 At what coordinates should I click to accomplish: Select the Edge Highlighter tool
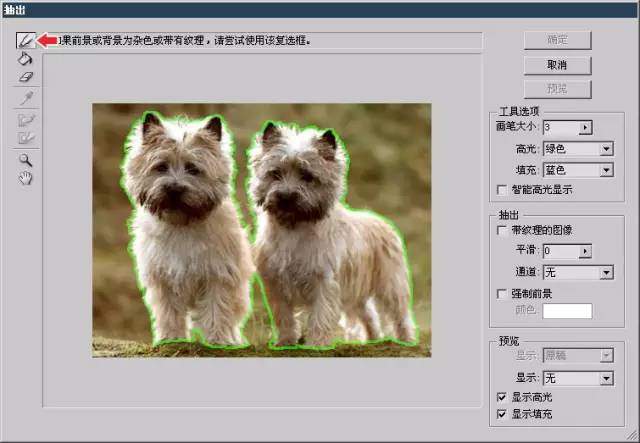26,40
